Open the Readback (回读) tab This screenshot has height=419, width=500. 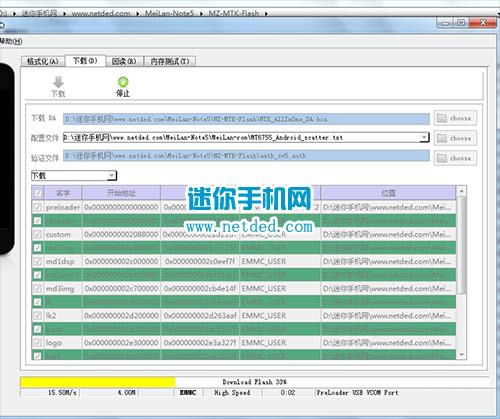pos(124,61)
